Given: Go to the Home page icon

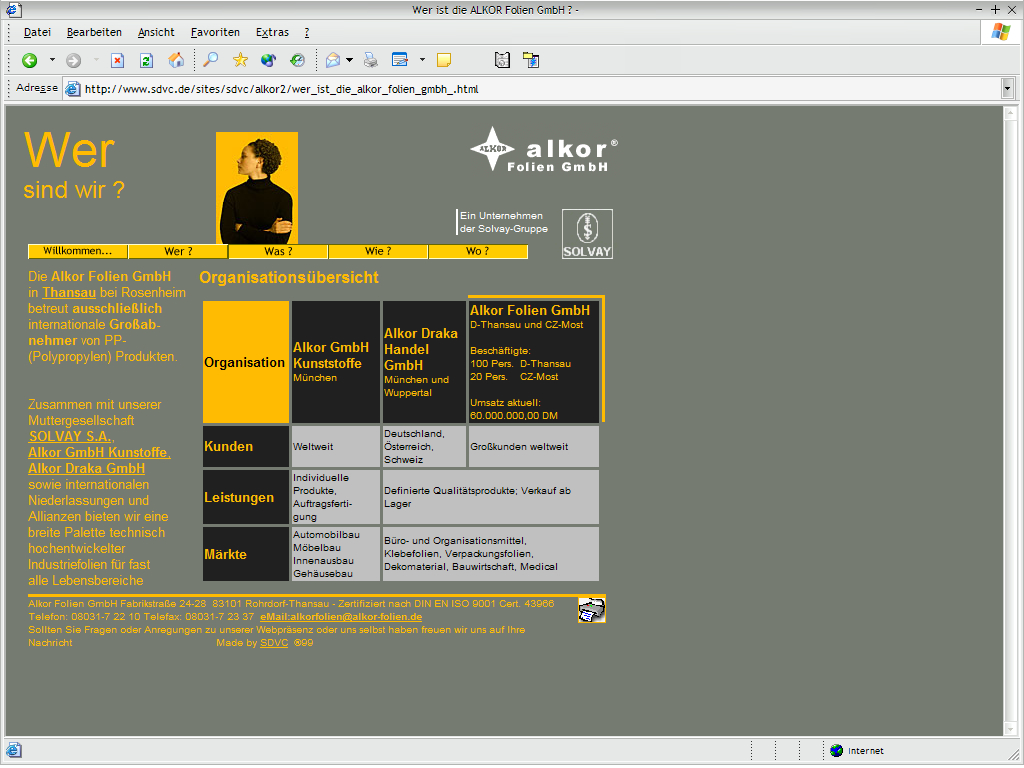Looking at the screenshot, I should tap(176, 61).
